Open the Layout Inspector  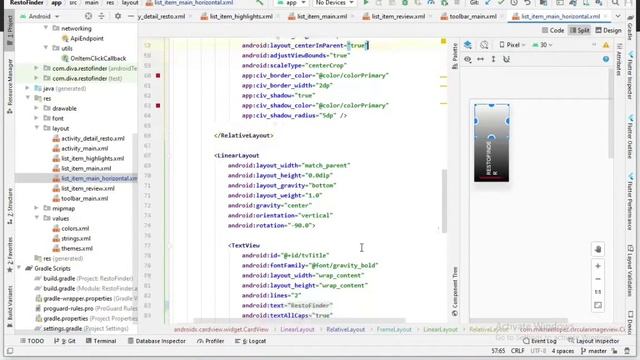(593, 341)
